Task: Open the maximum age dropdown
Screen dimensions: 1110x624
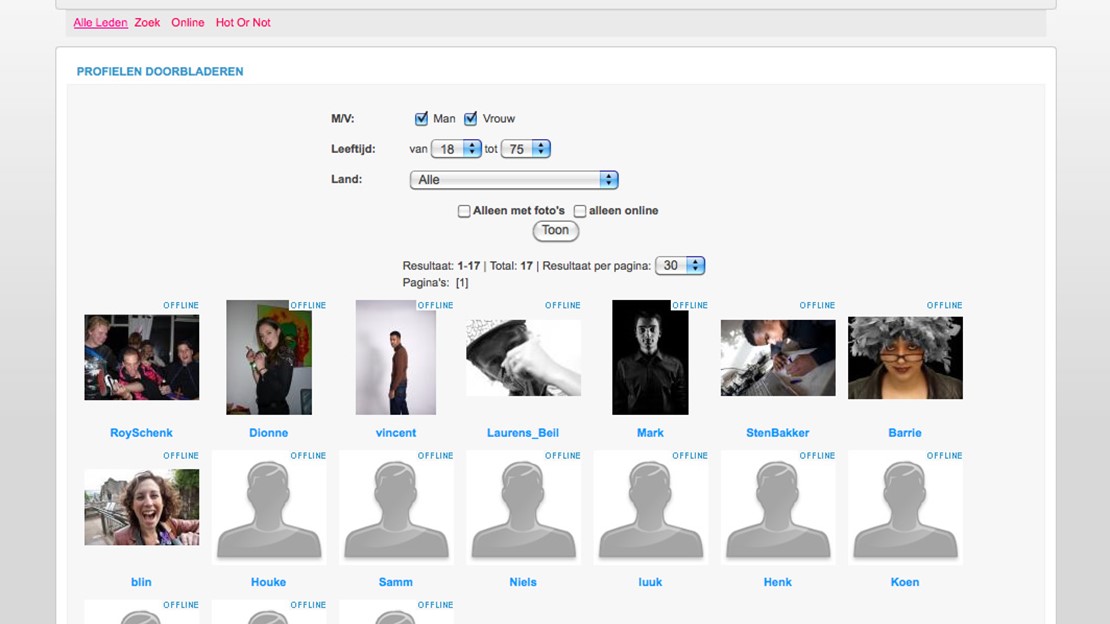Action: click(x=526, y=149)
